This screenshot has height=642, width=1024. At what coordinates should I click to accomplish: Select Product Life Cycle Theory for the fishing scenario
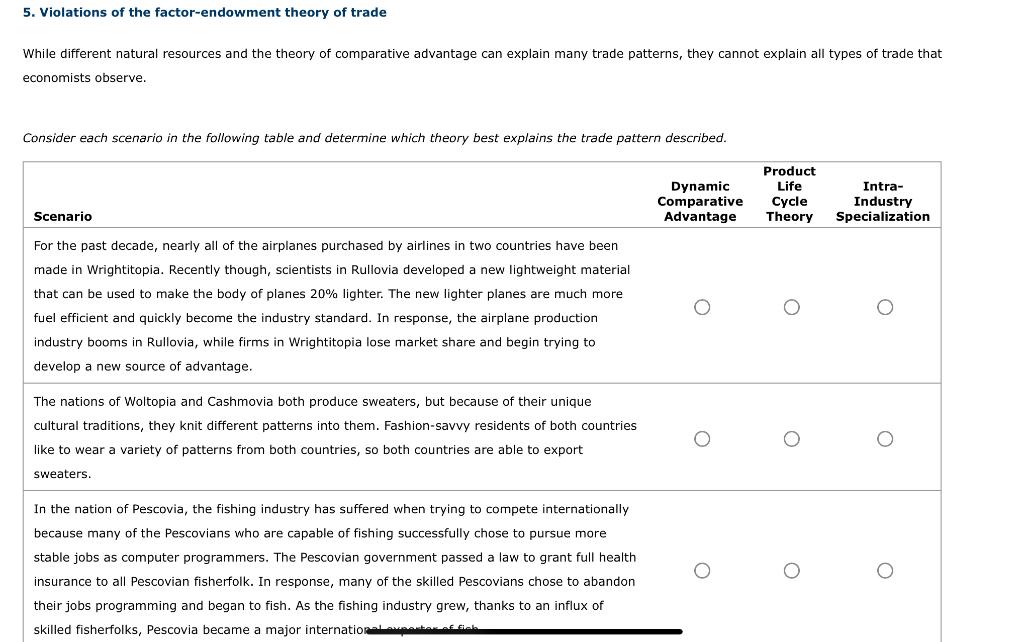click(x=791, y=570)
